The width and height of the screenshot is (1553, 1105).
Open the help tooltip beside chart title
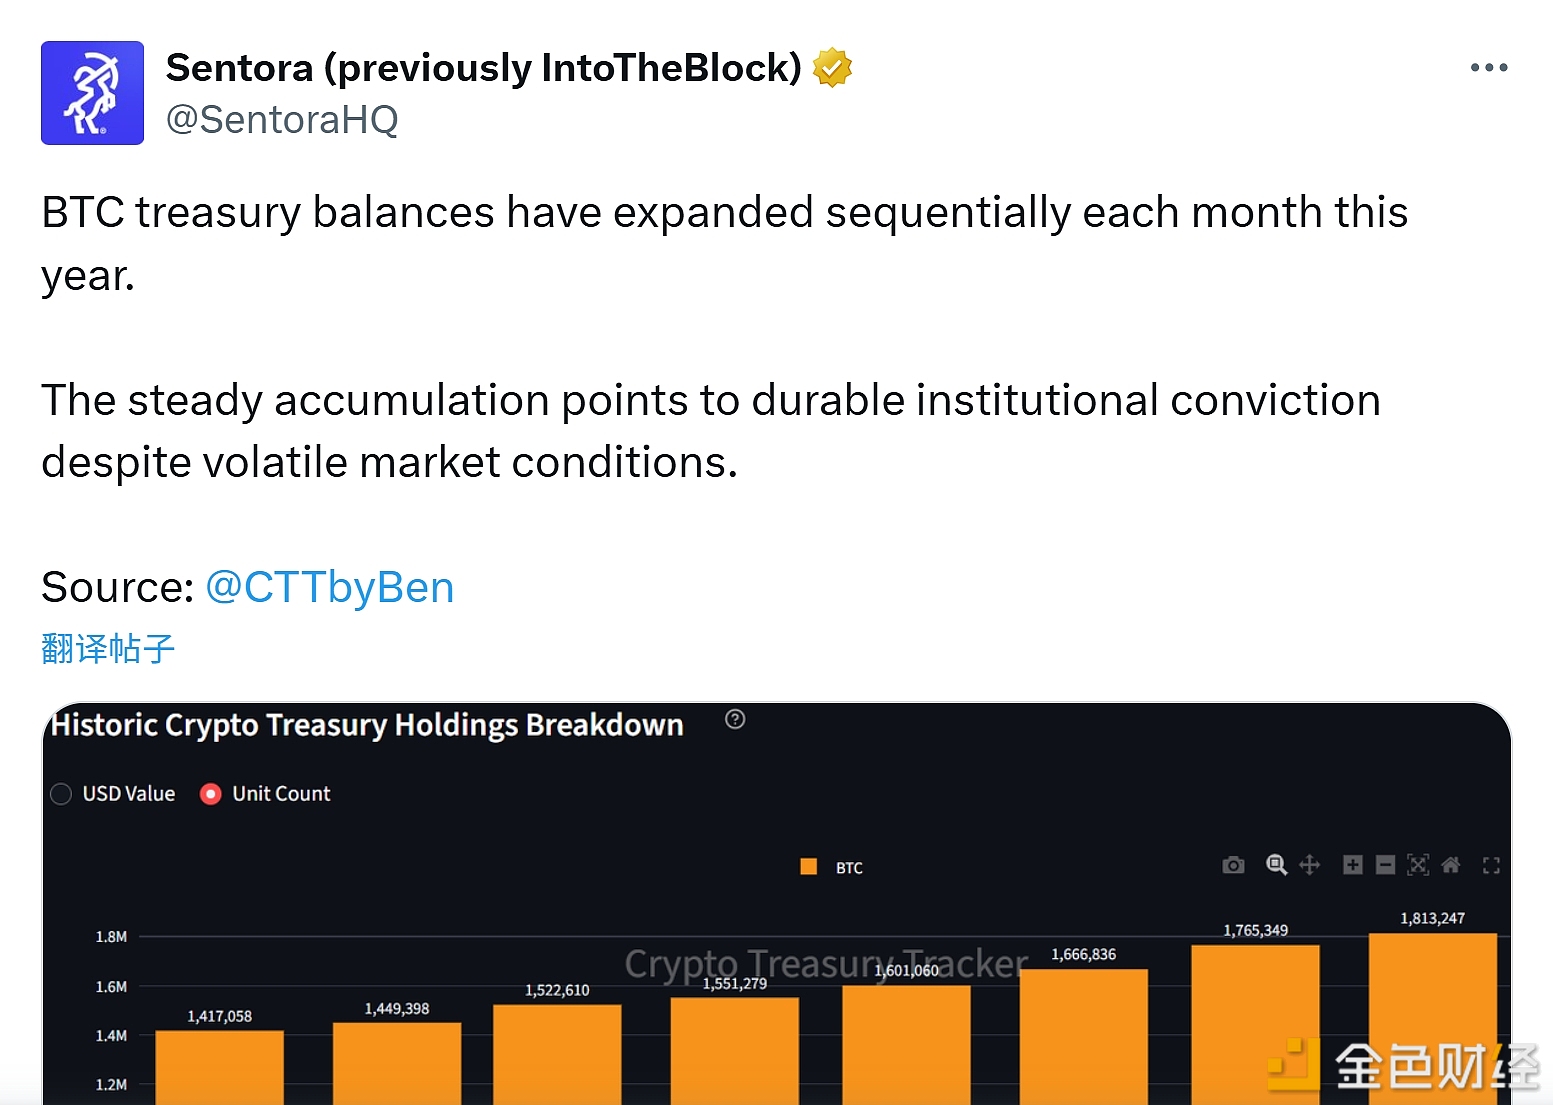(x=735, y=720)
